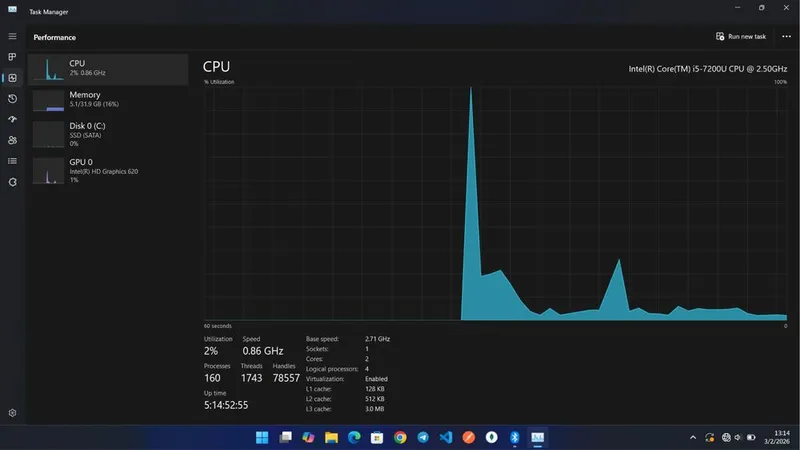Open Task Manager settings gear
Viewport: 800px width, 450px height.
[12, 413]
